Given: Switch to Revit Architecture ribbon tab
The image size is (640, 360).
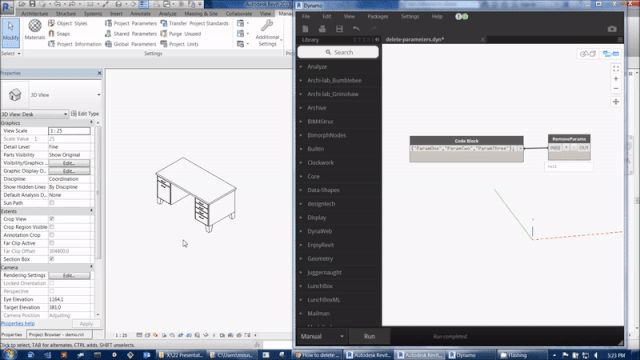Looking at the screenshot, I should 35,13.
